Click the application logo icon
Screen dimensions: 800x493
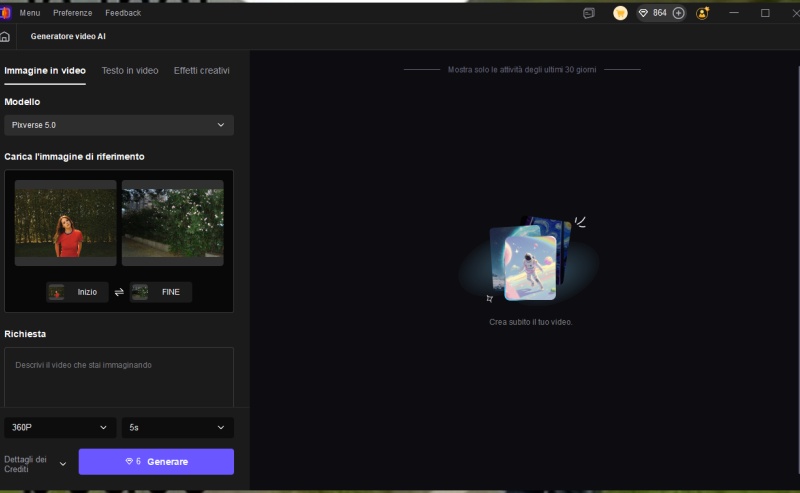point(4,13)
